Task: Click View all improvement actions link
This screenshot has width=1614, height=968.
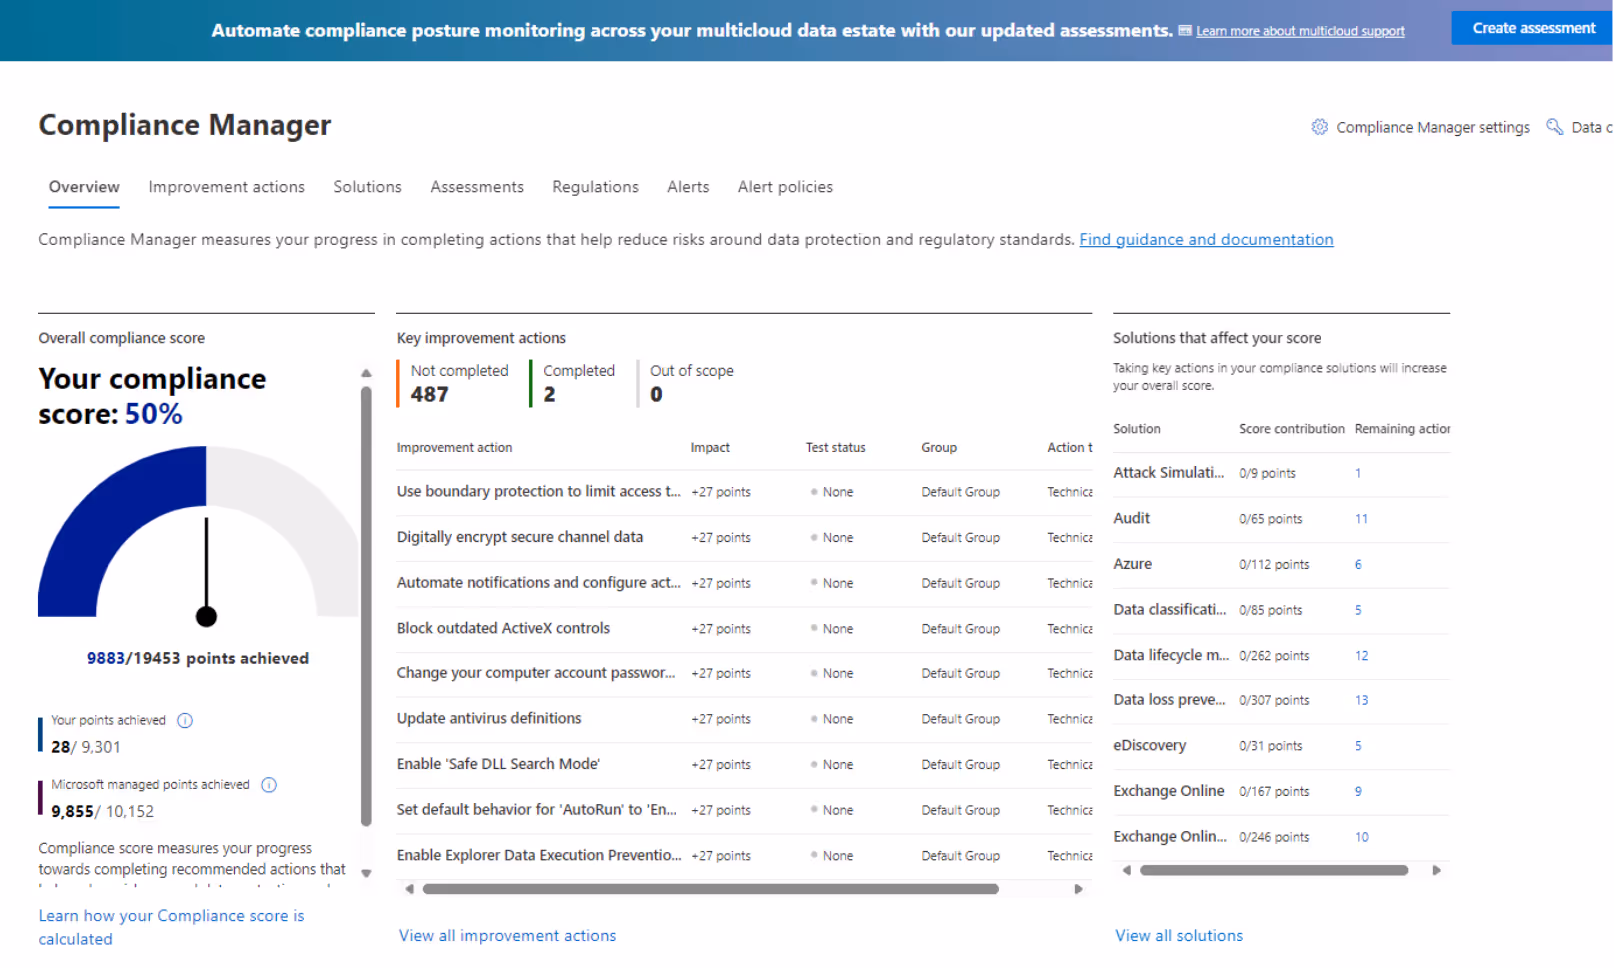Action: tap(507, 936)
